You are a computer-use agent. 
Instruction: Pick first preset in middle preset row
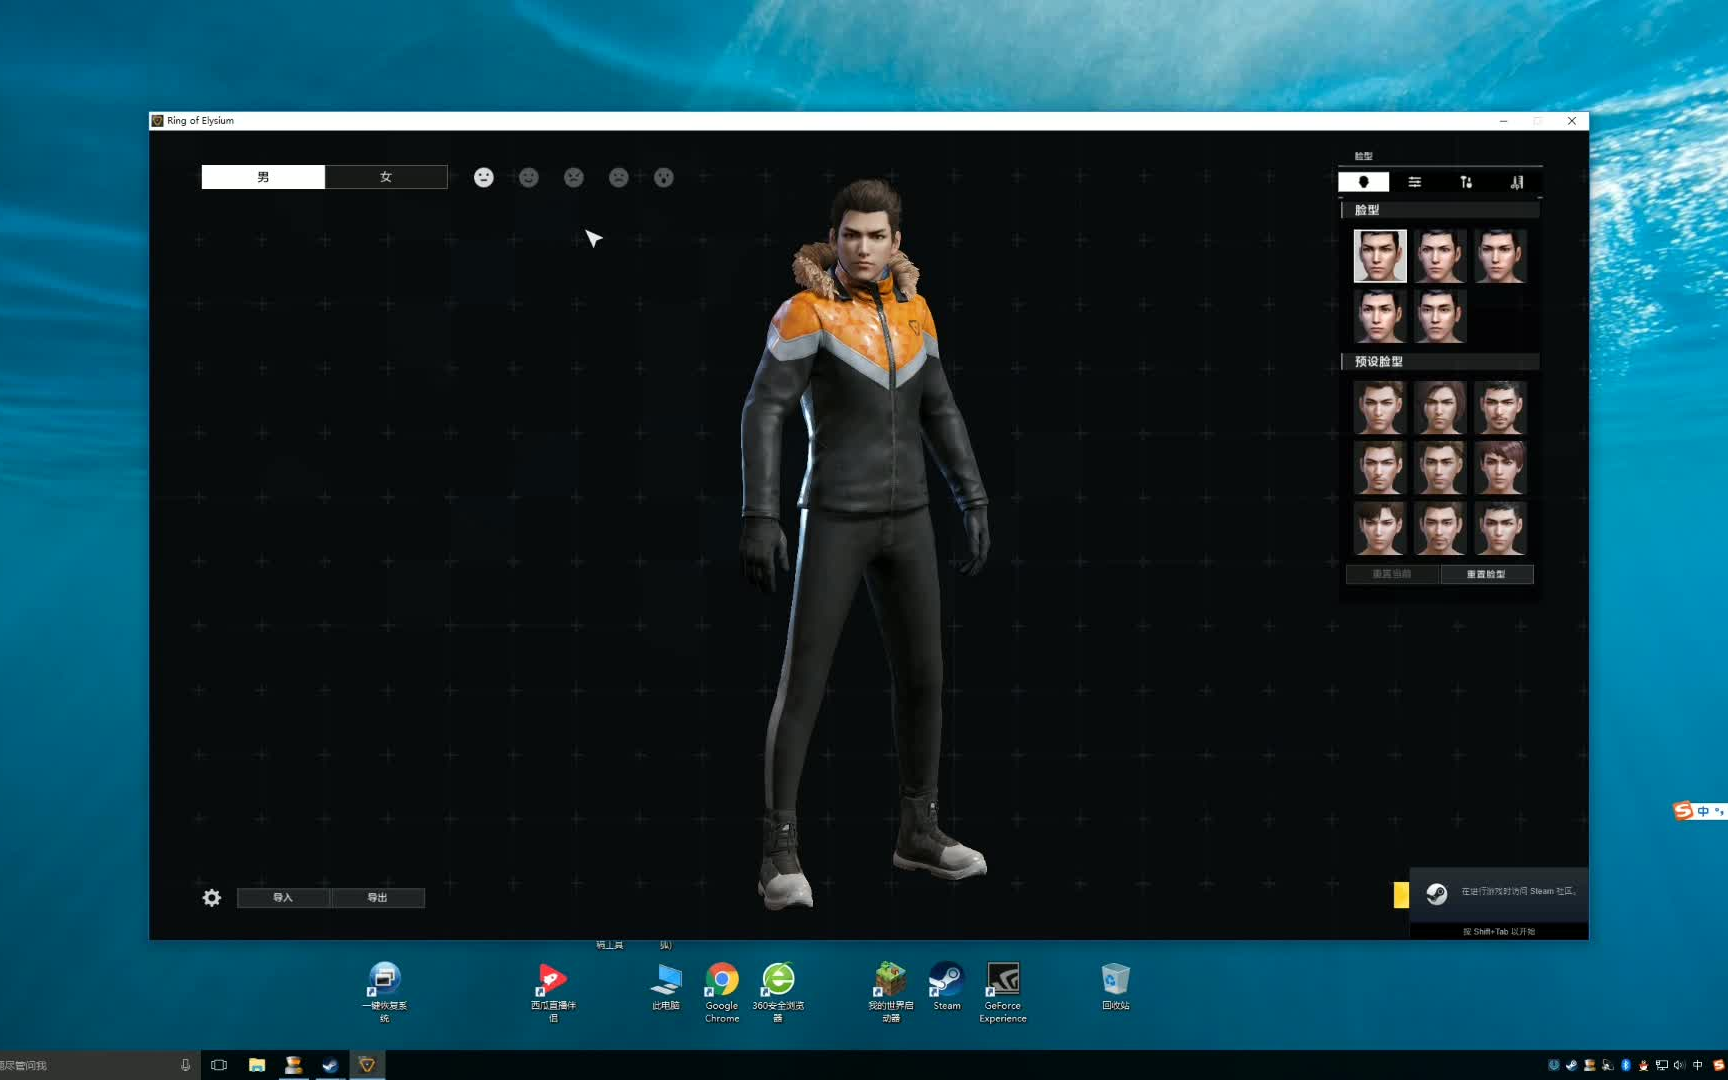coord(1380,467)
